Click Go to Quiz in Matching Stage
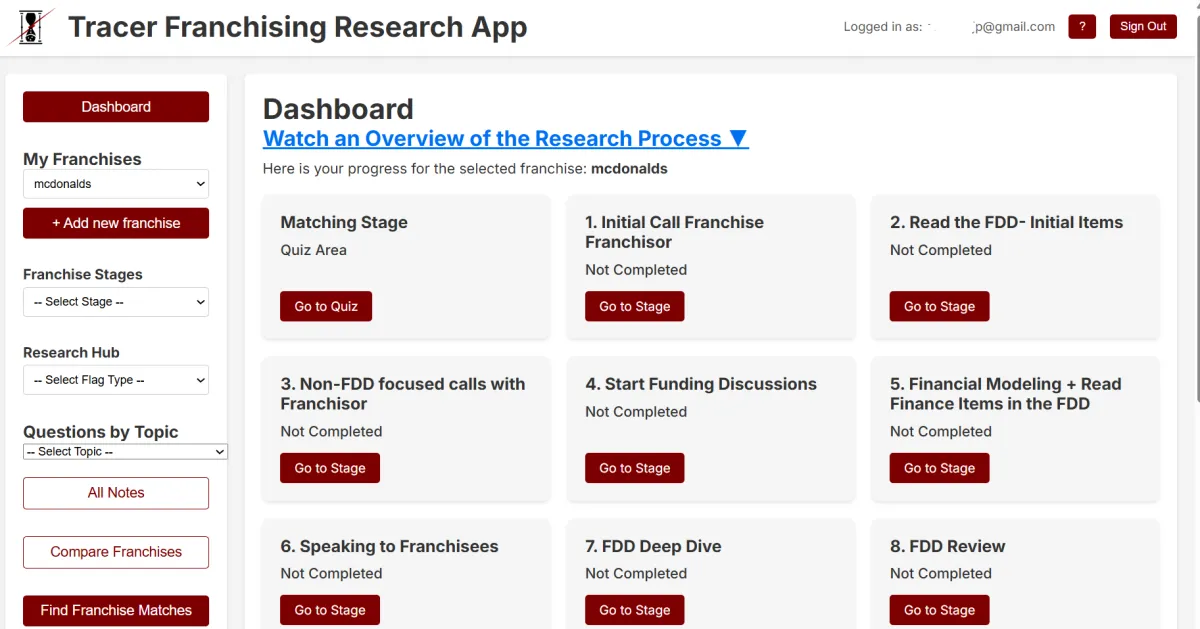Screen dimensions: 1200x629 [326, 307]
